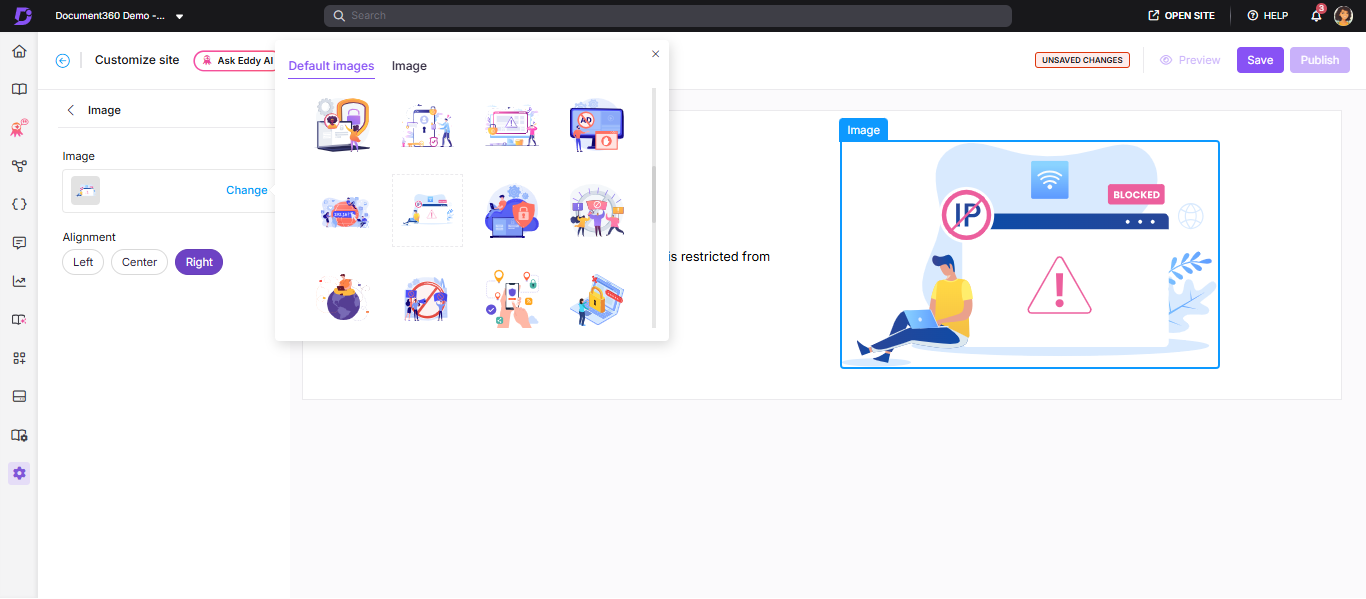Click the Save button
This screenshot has height=599, width=1366.
1260,60
